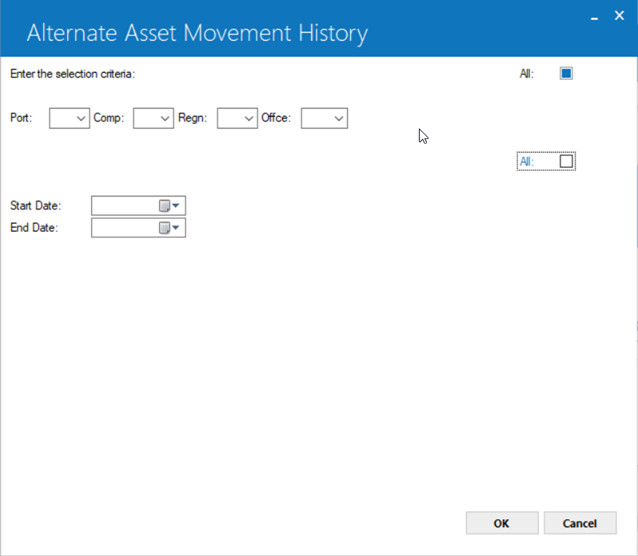This screenshot has height=556, width=638.
Task: Select the 'Enter the selection criteria' label
Action: [72, 74]
